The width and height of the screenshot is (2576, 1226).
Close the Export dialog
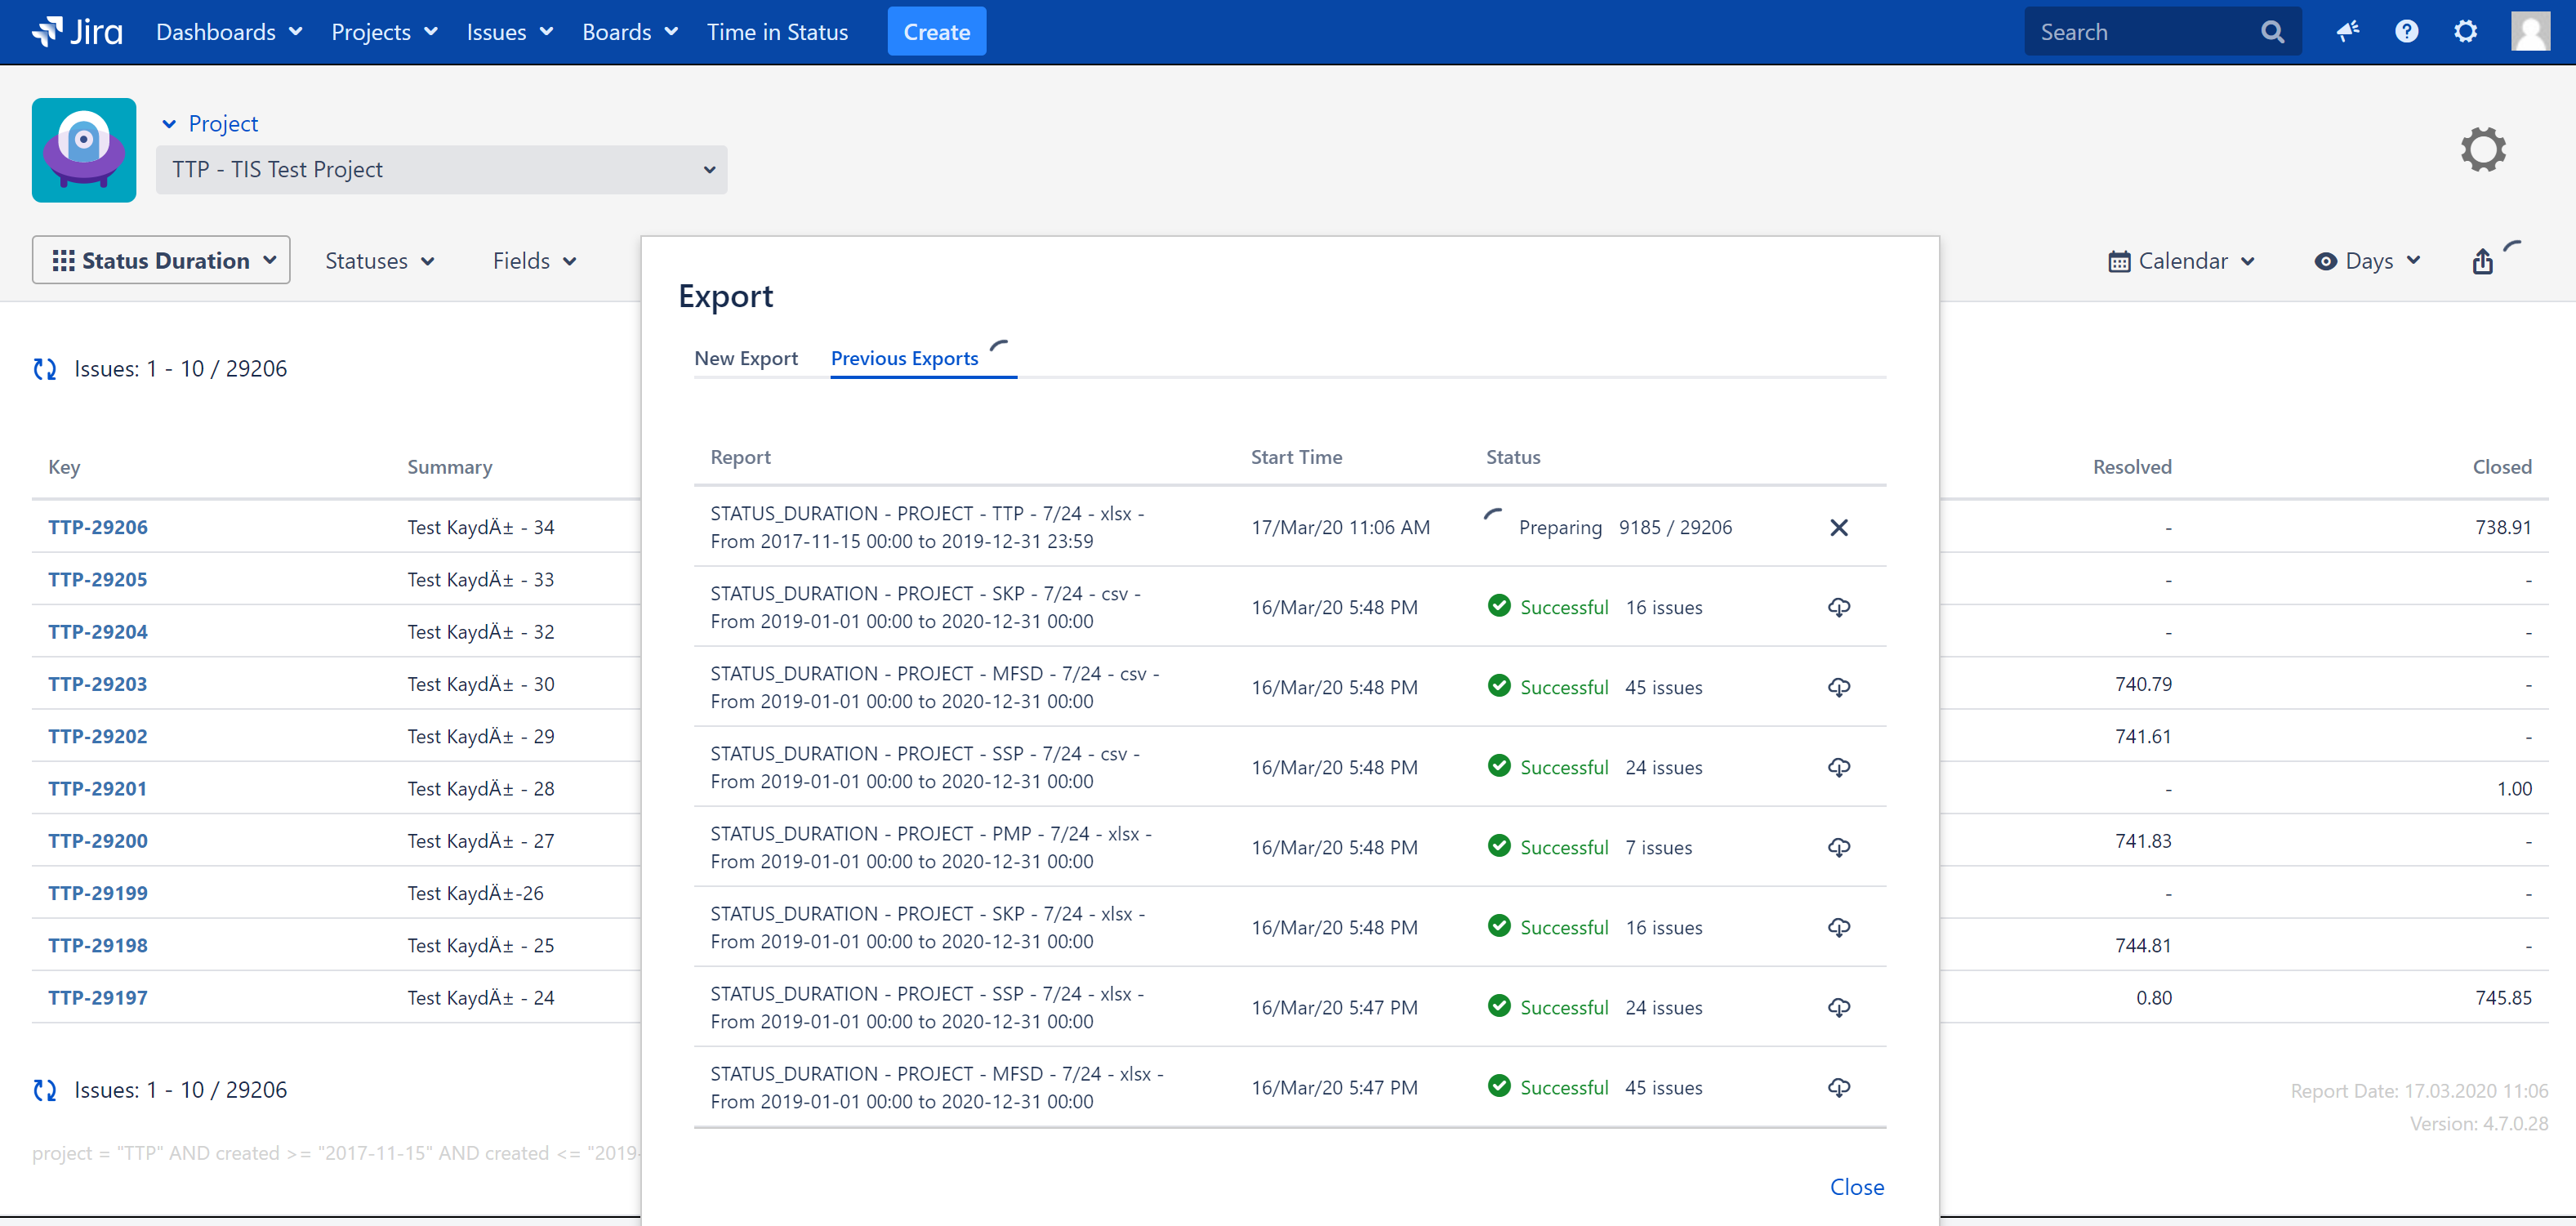[1856, 1187]
